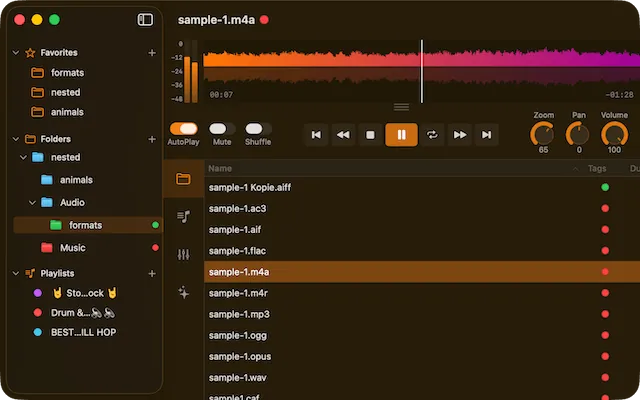Toggle repeat loop mode
The height and width of the screenshot is (400, 640).
click(432, 135)
